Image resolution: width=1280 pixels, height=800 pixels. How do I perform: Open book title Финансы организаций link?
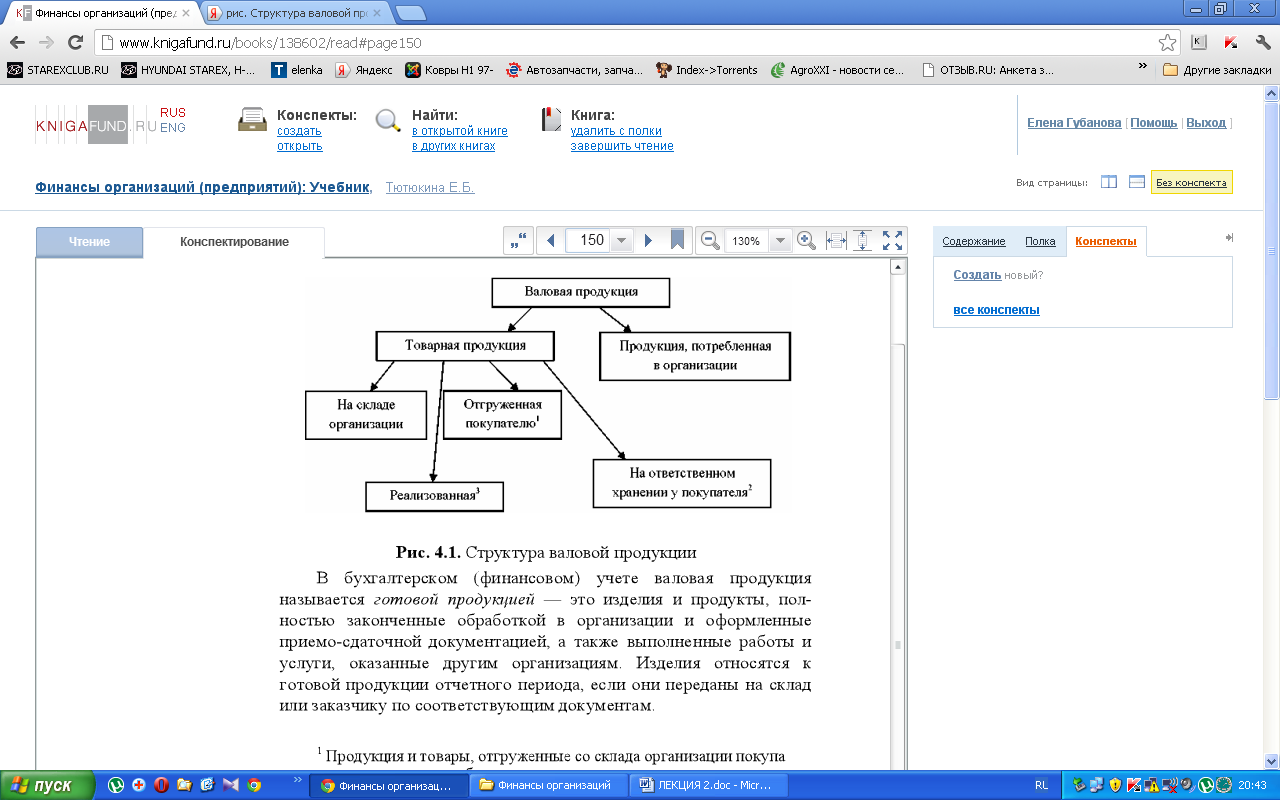coord(203,187)
